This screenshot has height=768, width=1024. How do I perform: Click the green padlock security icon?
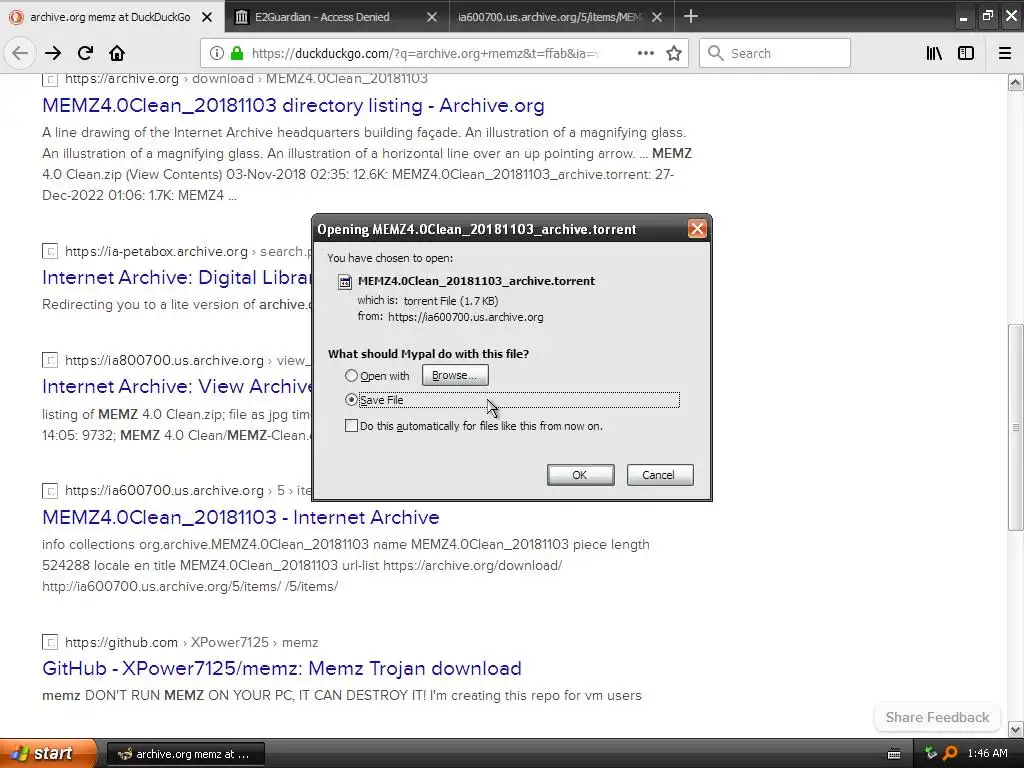pyautogui.click(x=237, y=54)
